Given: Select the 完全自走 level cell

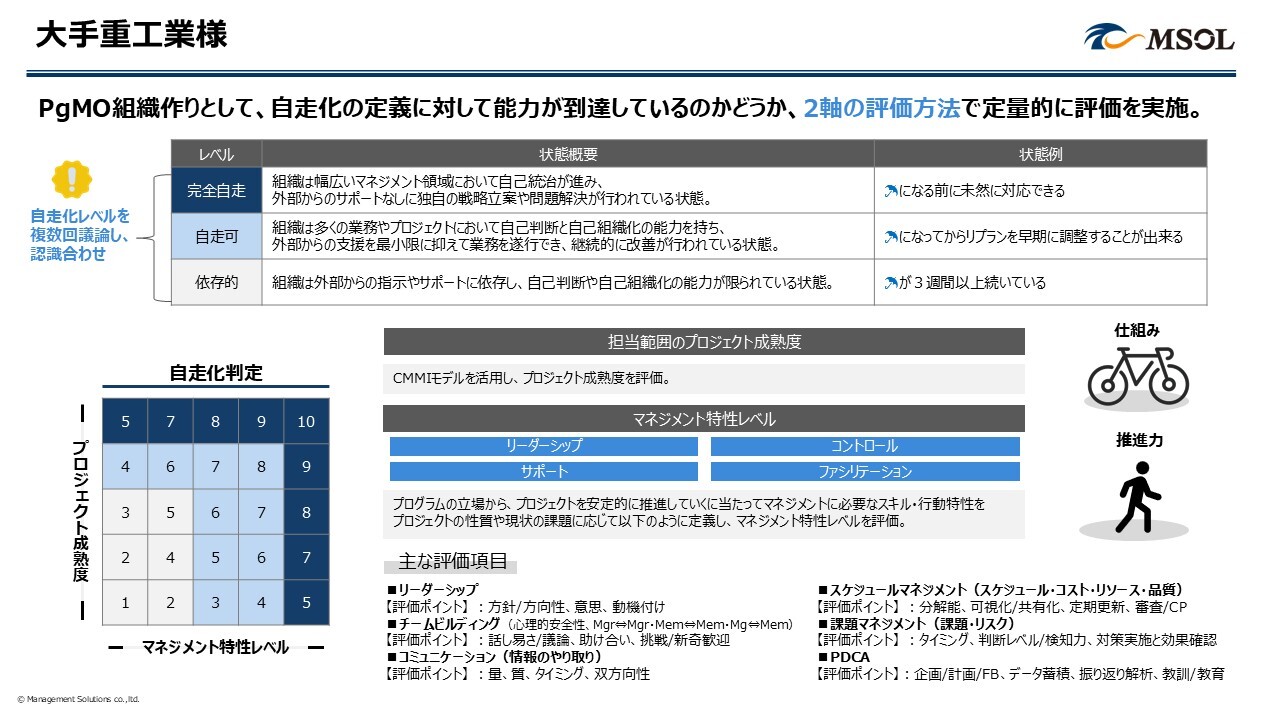Looking at the screenshot, I should tap(216, 190).
